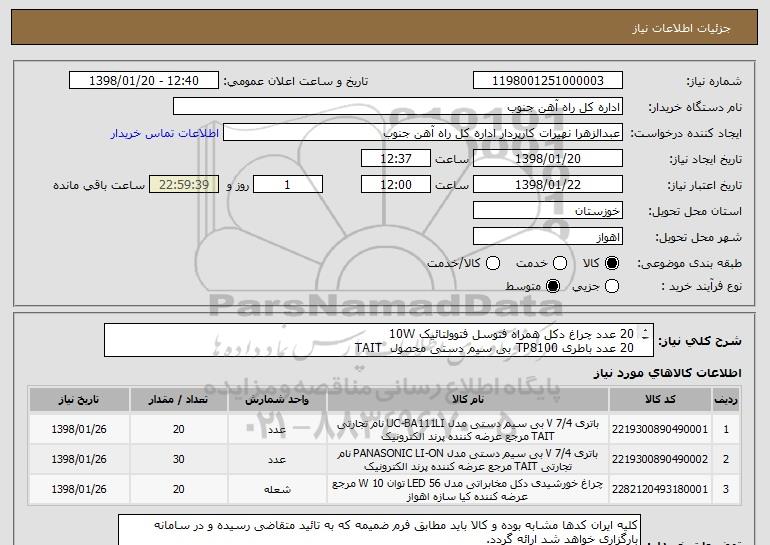Click unit شعله in row 3
Viewport: 770px width, 545px height.
277,490
